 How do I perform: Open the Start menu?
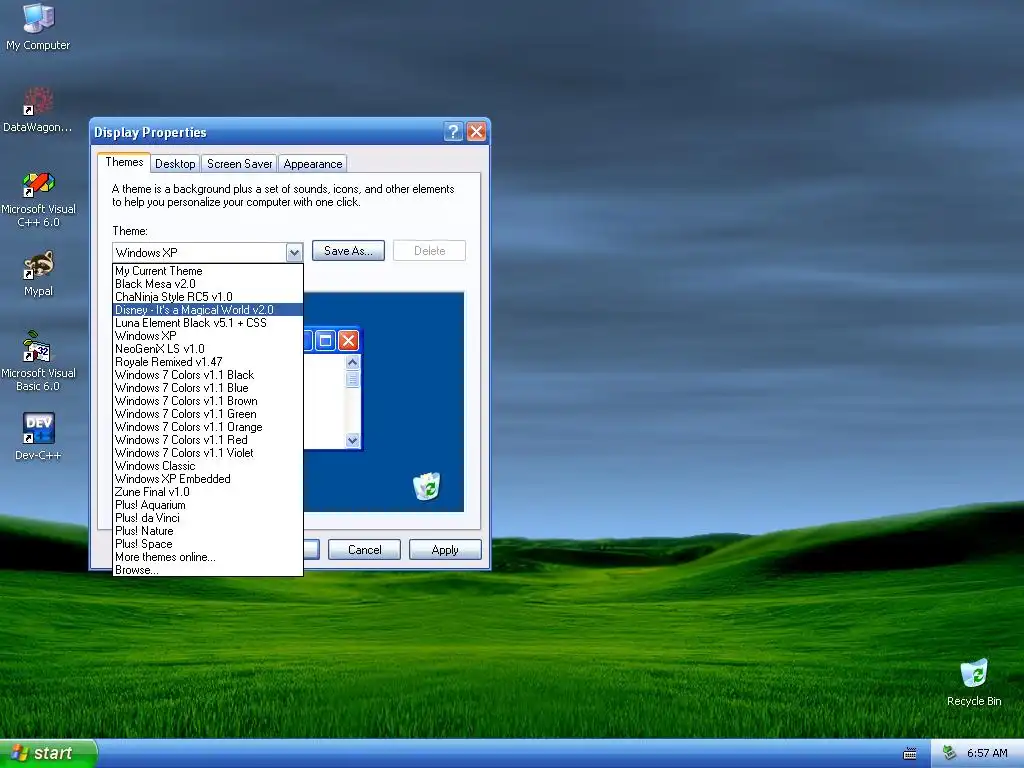coord(48,753)
